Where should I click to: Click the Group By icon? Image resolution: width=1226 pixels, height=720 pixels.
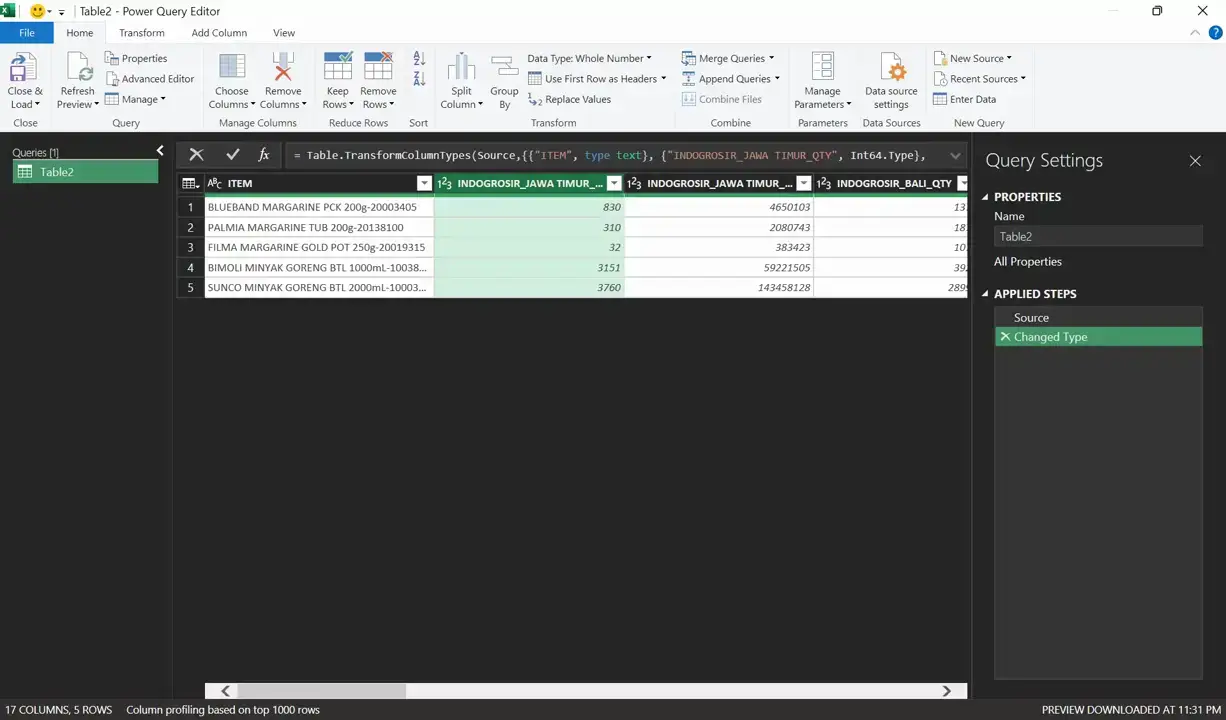coord(504,67)
